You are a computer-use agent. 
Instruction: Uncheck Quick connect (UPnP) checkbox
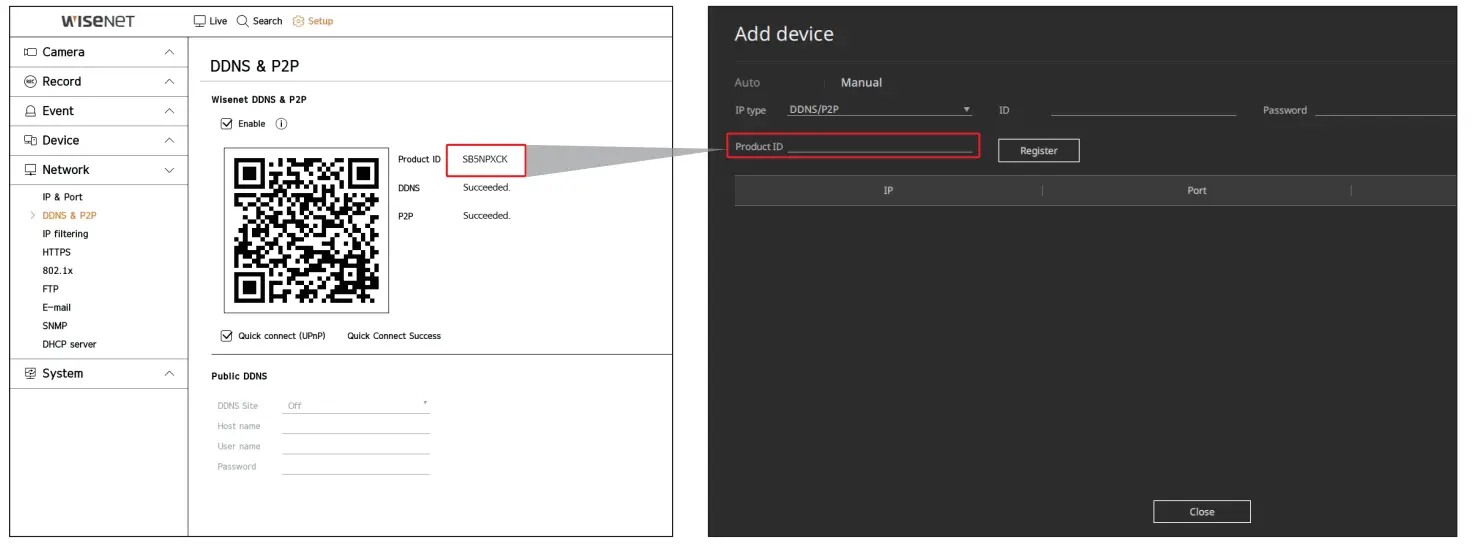click(227, 336)
